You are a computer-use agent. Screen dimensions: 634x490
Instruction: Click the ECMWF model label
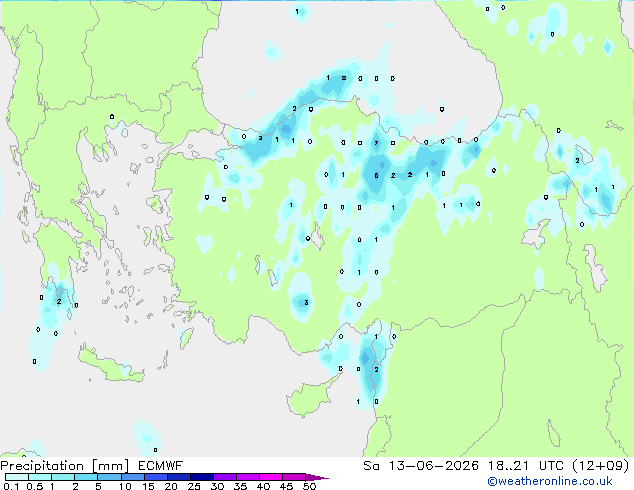pyautogui.click(x=160, y=466)
